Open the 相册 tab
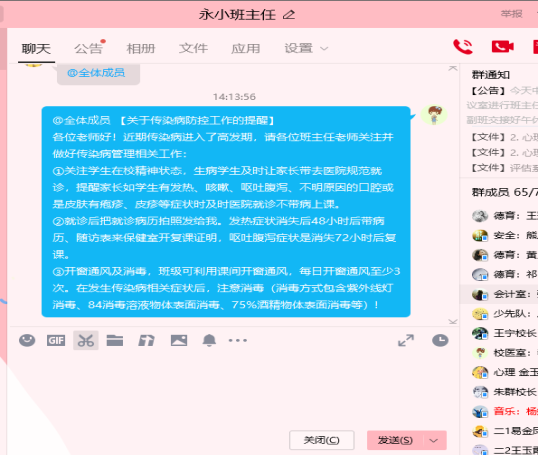The image size is (539, 455). click(141, 49)
